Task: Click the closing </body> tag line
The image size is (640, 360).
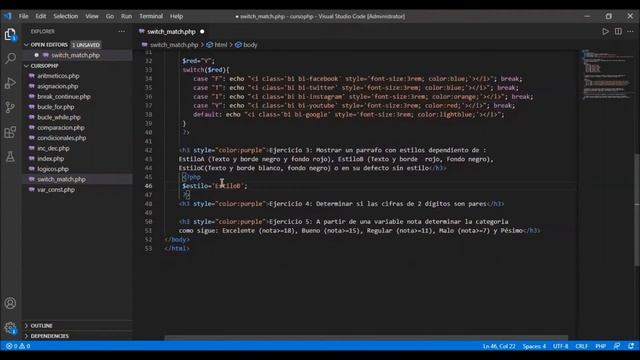Action: click(177, 240)
